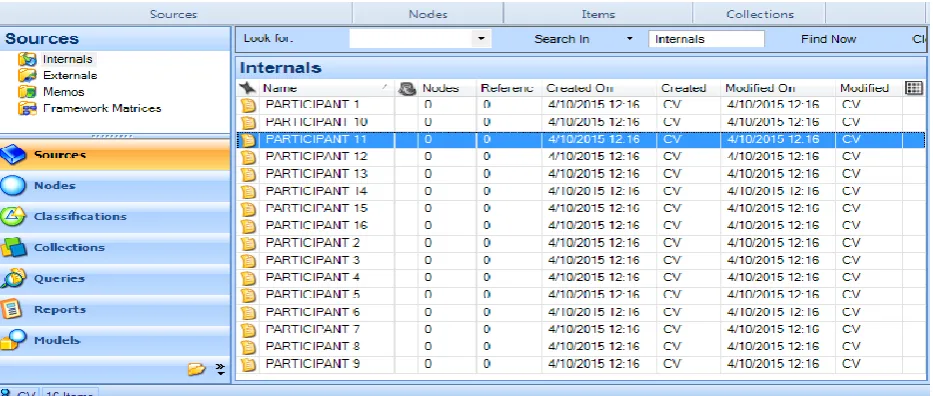933x396 pixels.
Task: Open the Internals folder in Sources tree
Action: click(67, 59)
